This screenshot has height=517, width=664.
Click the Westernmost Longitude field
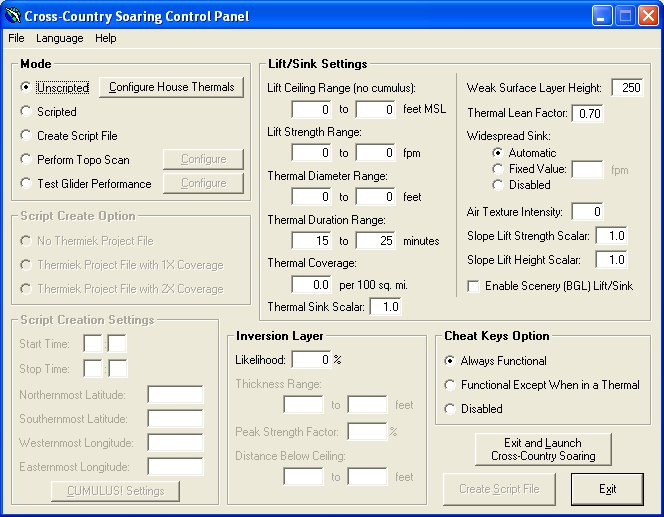click(x=175, y=442)
